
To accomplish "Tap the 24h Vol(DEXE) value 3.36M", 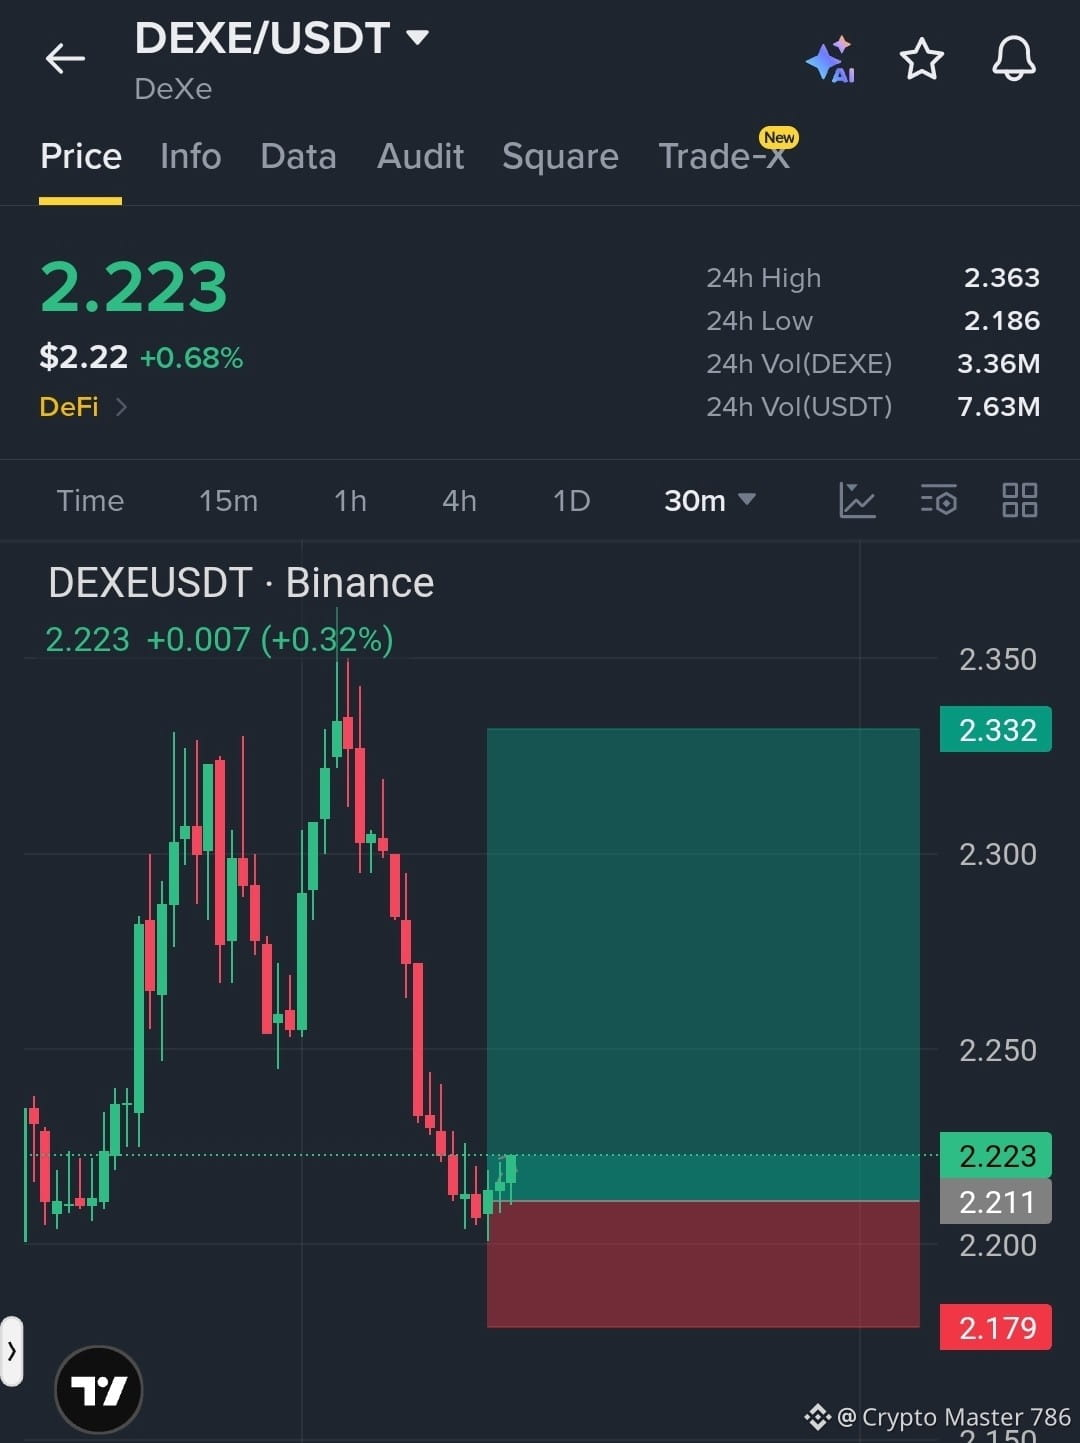I will 998,363.
